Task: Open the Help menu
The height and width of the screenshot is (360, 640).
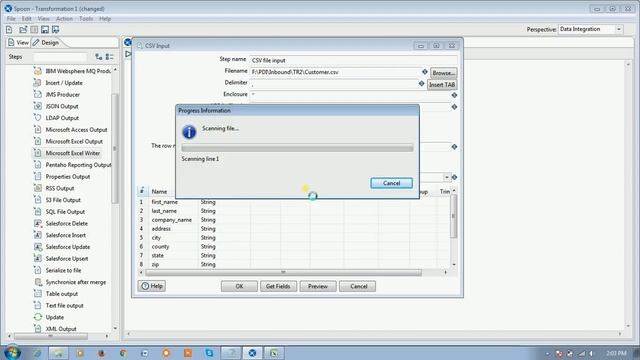Action: pos(105,19)
